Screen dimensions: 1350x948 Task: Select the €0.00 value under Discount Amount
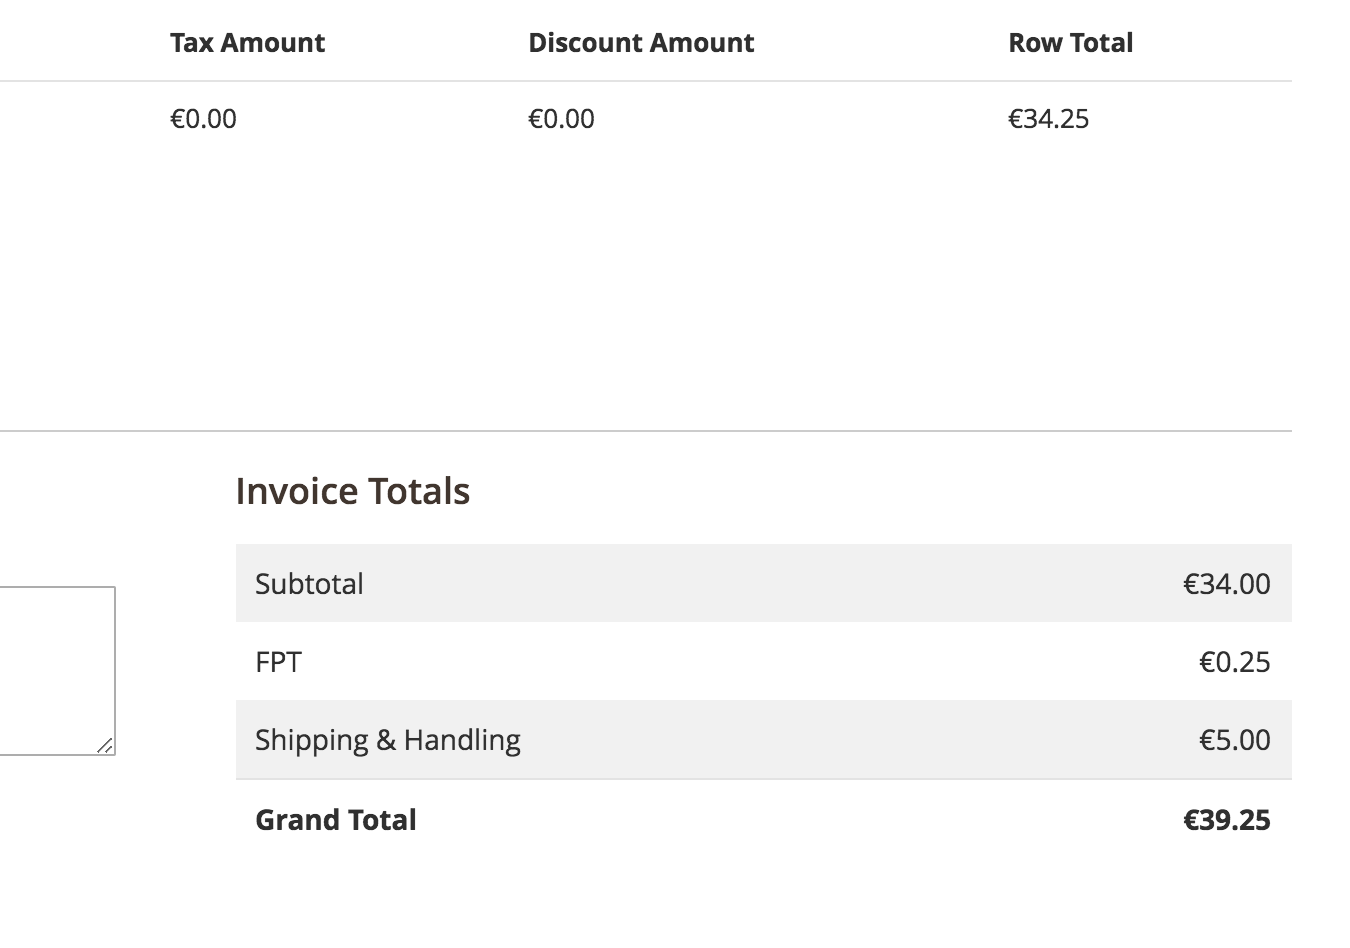[x=561, y=119]
